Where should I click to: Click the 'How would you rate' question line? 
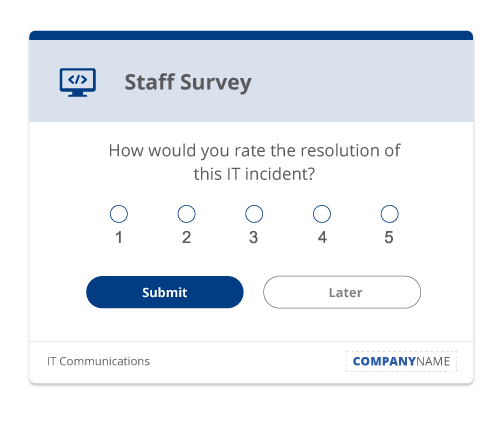point(254,151)
